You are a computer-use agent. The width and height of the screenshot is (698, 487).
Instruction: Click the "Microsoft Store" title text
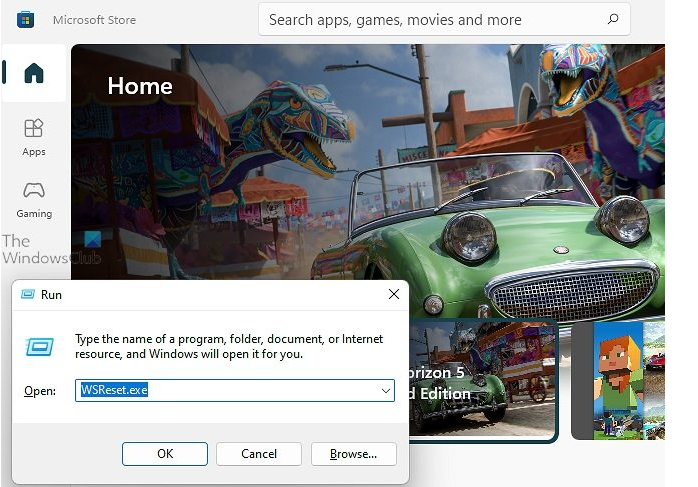tap(94, 20)
